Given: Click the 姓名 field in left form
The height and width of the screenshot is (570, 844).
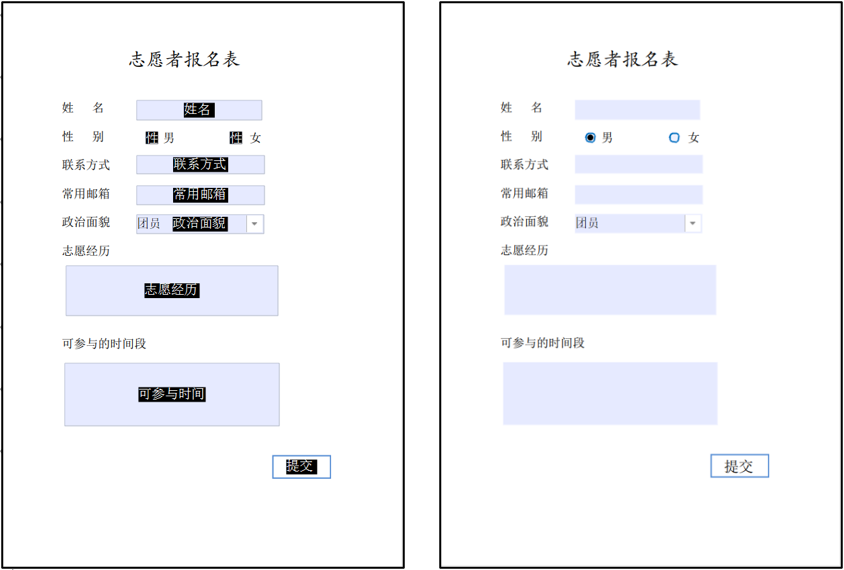Looking at the screenshot, I should point(199,110).
